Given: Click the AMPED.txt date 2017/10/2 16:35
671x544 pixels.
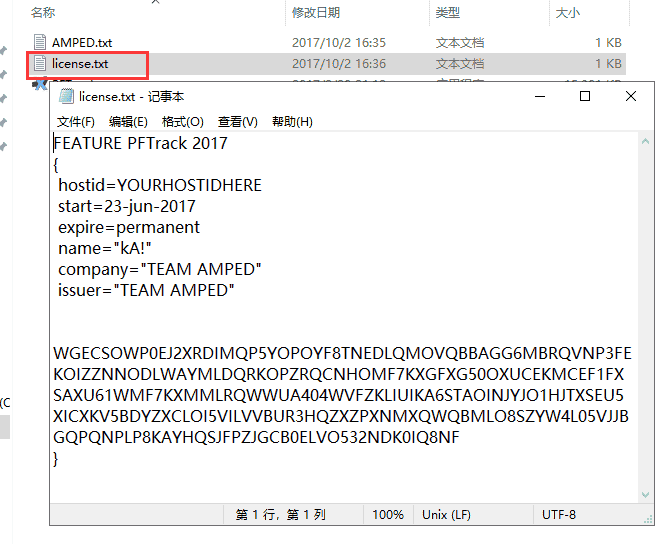Looking at the screenshot, I should tap(338, 42).
